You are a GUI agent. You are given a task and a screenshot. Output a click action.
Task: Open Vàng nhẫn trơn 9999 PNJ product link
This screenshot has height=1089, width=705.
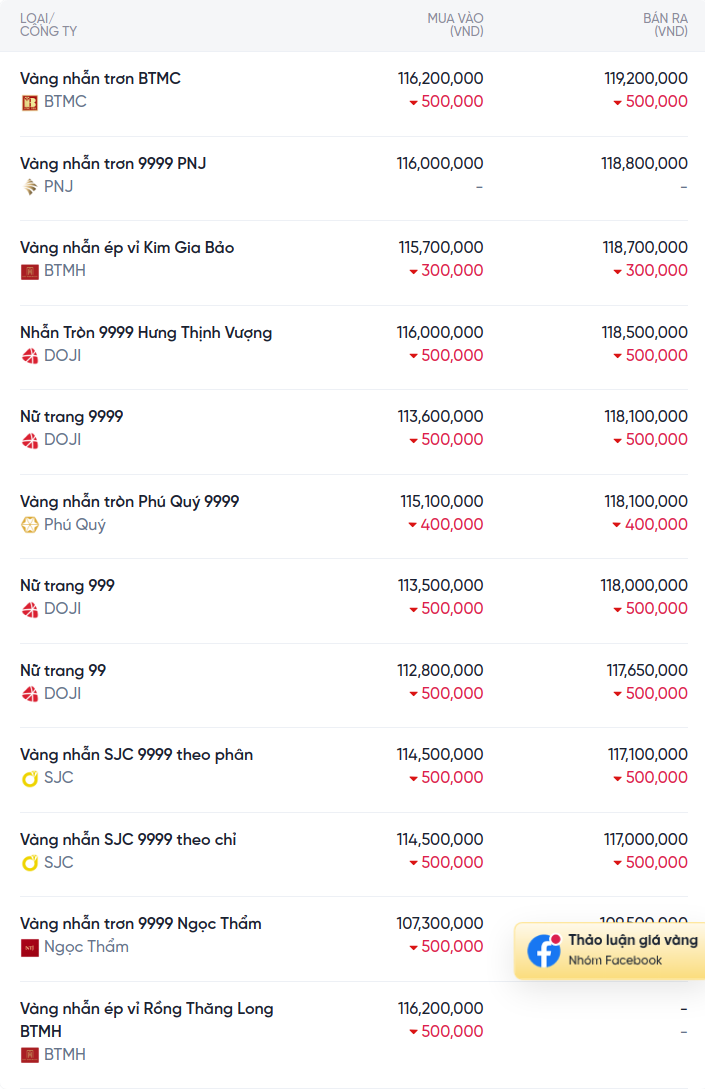tap(113, 163)
